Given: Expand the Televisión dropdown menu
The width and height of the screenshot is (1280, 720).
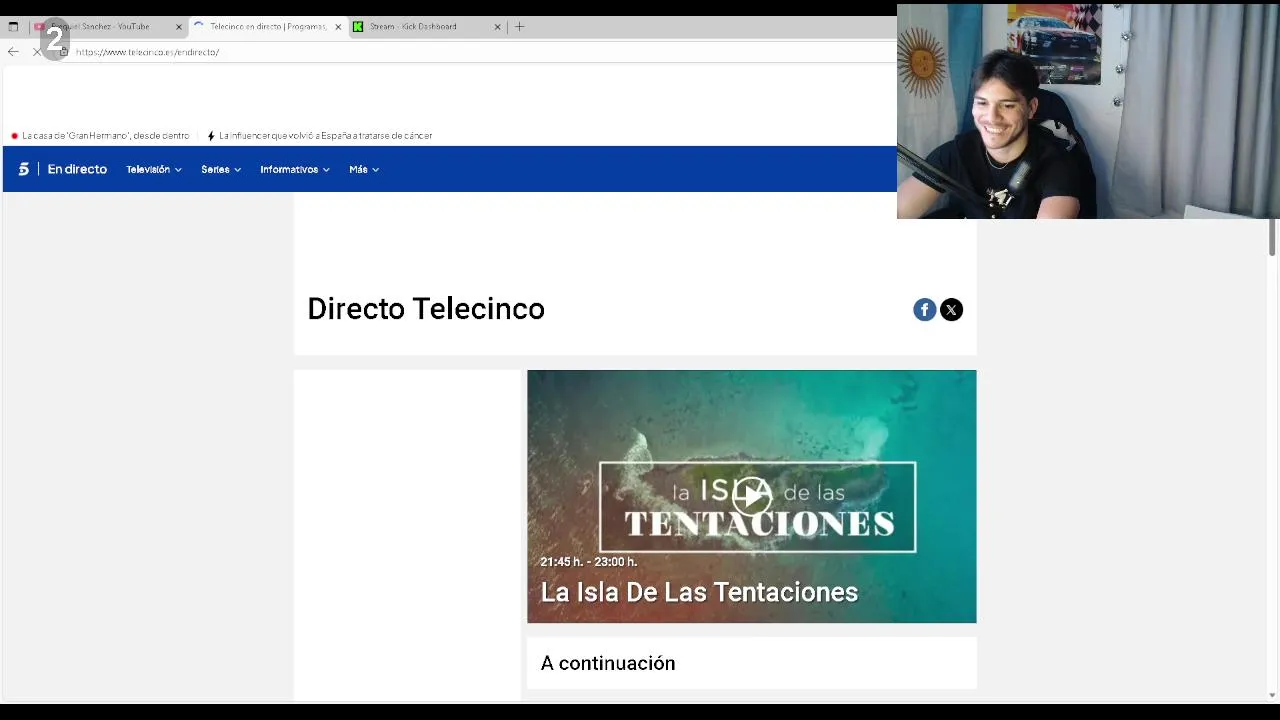Looking at the screenshot, I should 154,169.
